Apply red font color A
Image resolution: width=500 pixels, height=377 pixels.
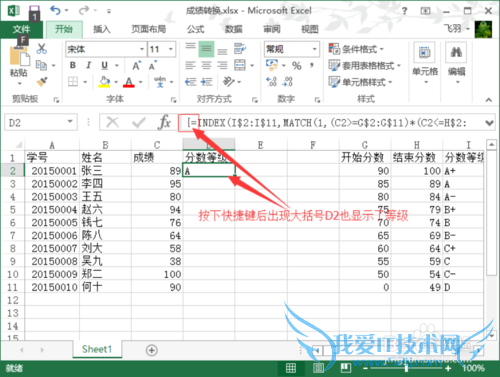[x=129, y=82]
